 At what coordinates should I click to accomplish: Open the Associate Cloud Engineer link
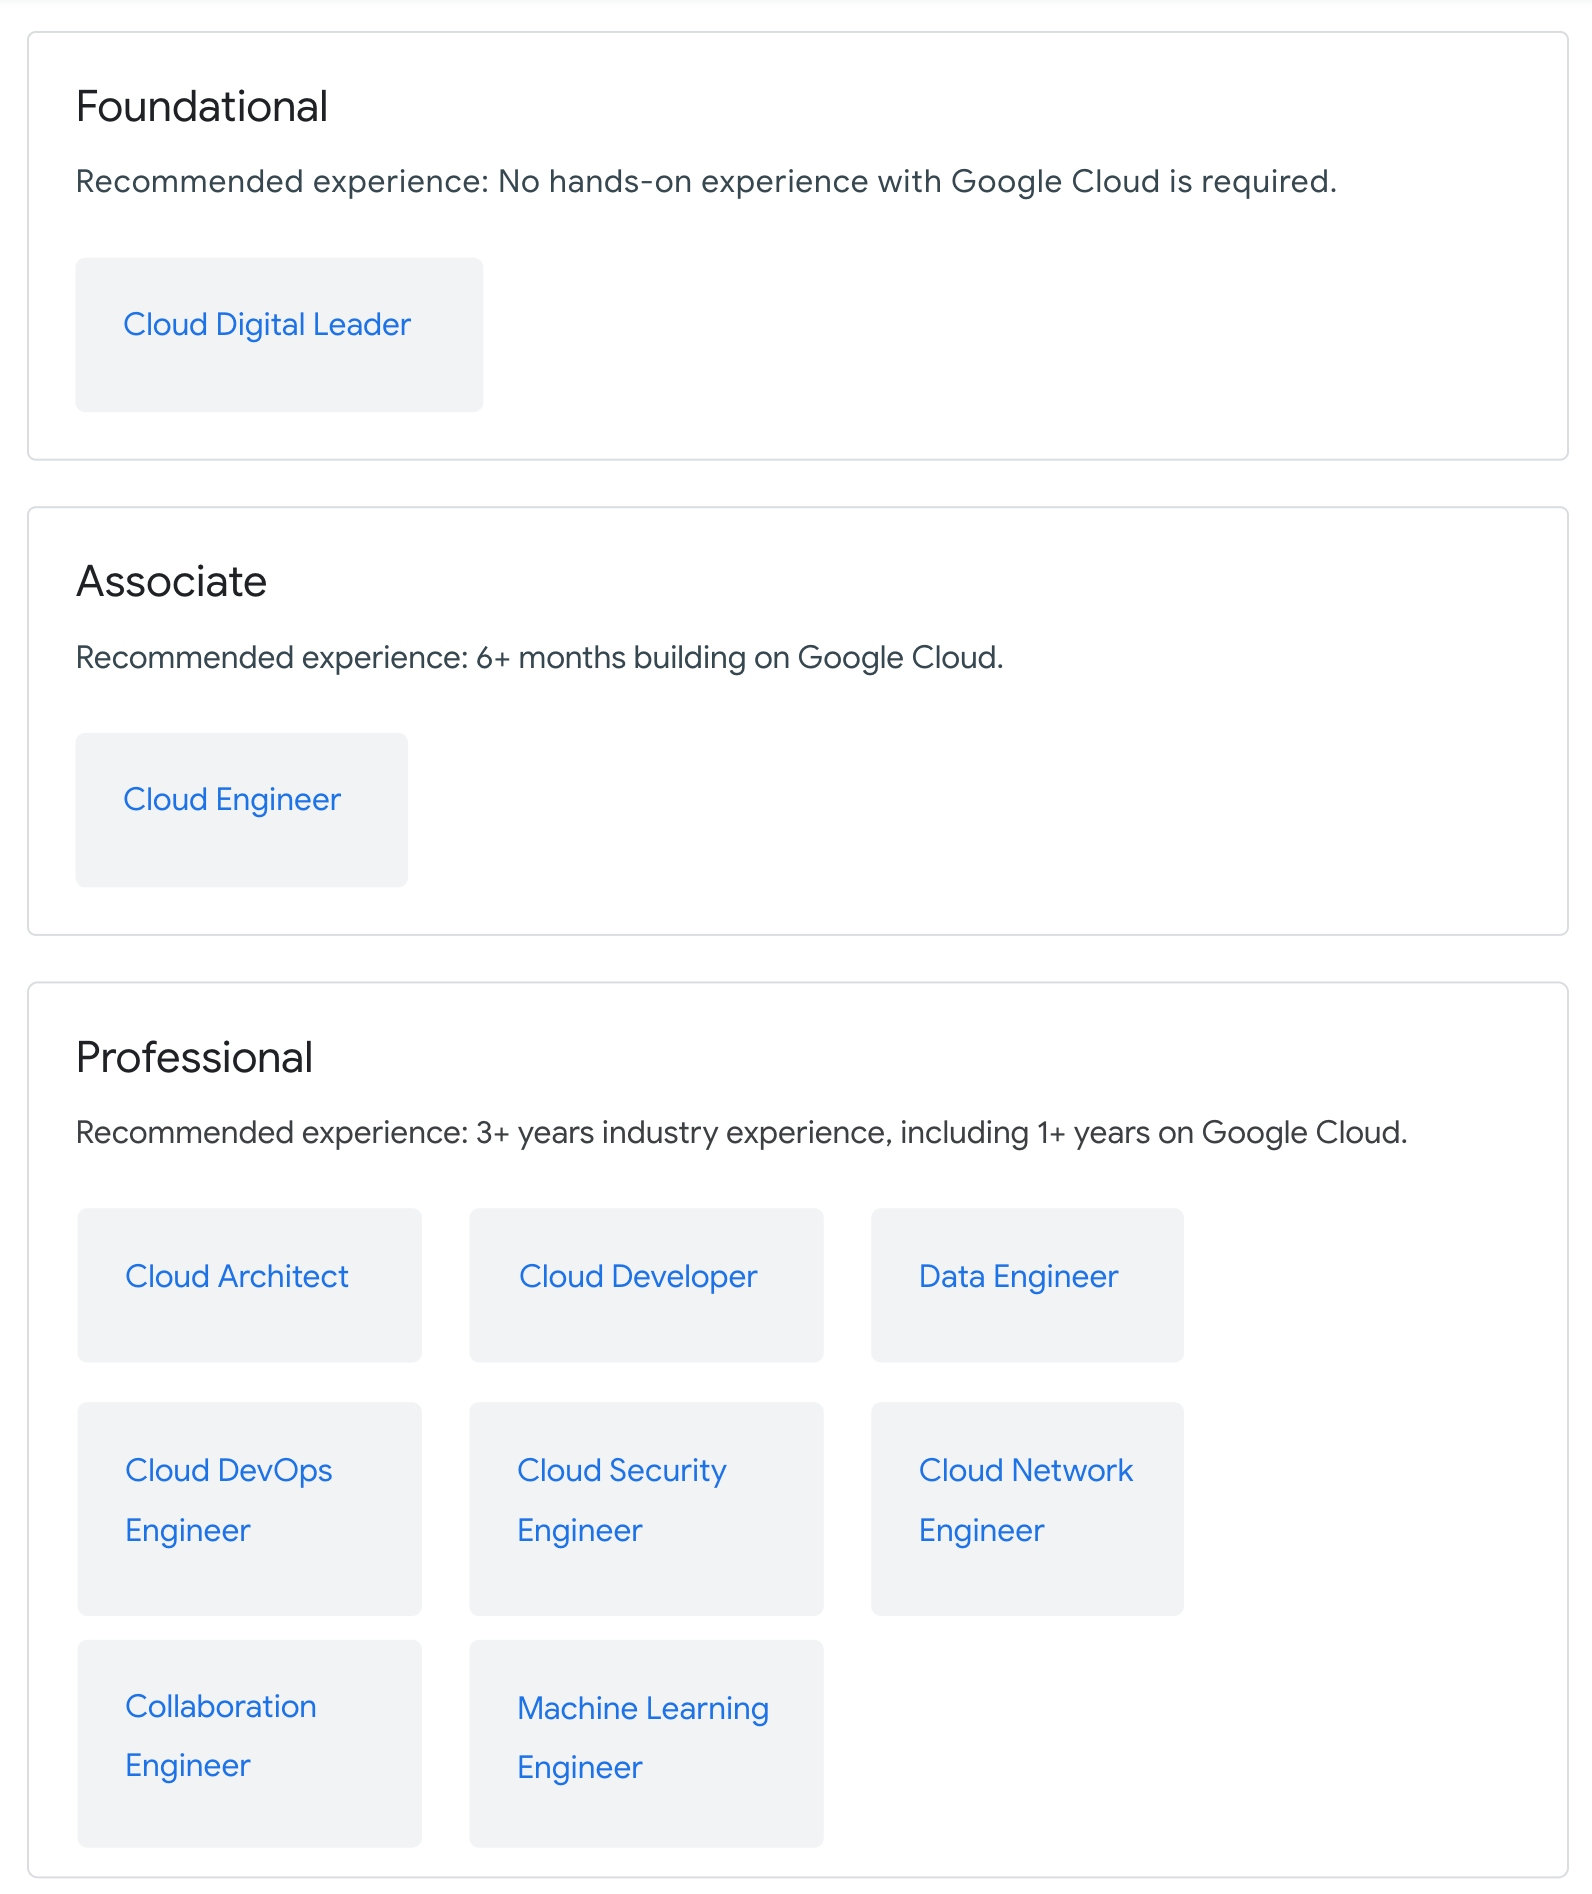click(x=232, y=800)
